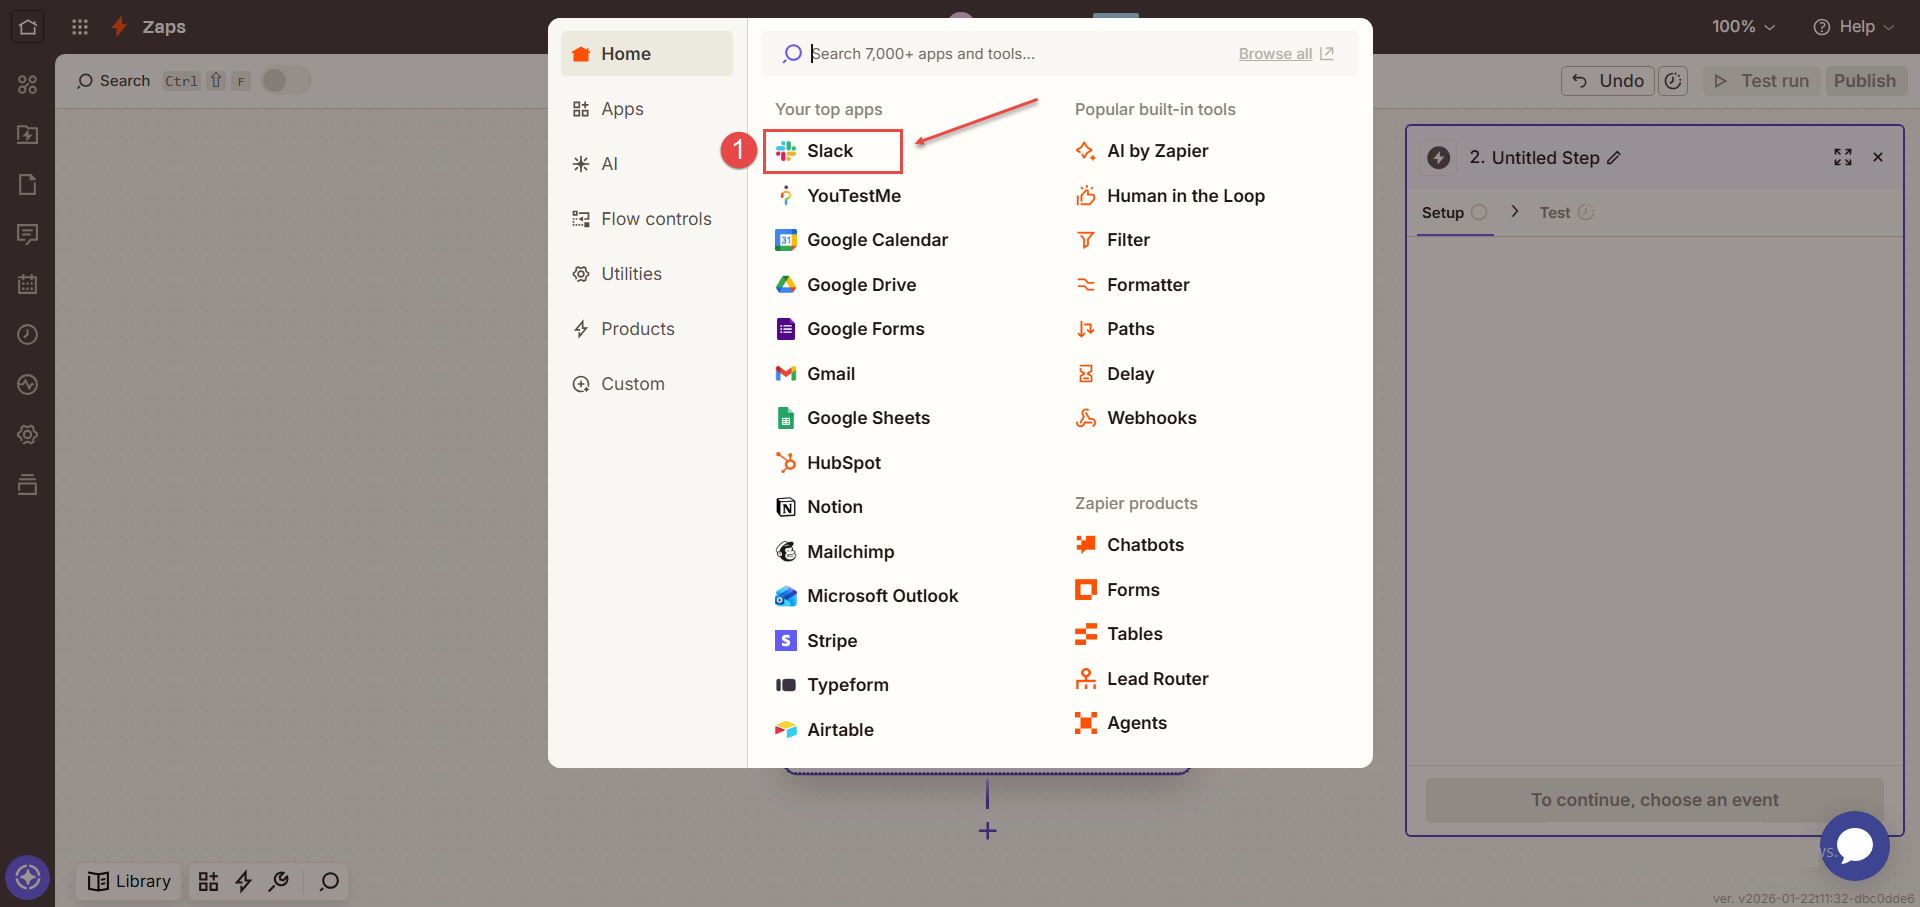Click the chevron between Setup and Test
The height and width of the screenshot is (907, 1920).
click(1515, 212)
